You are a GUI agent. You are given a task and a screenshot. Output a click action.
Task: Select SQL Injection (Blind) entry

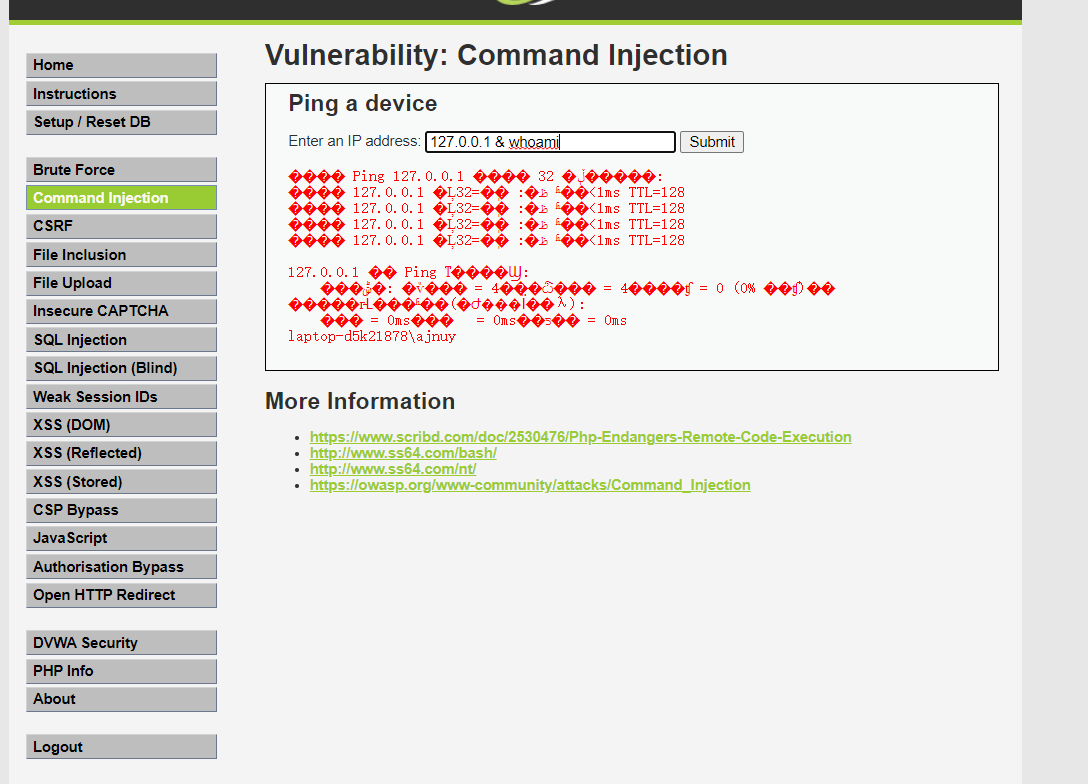pyautogui.click(x=121, y=368)
